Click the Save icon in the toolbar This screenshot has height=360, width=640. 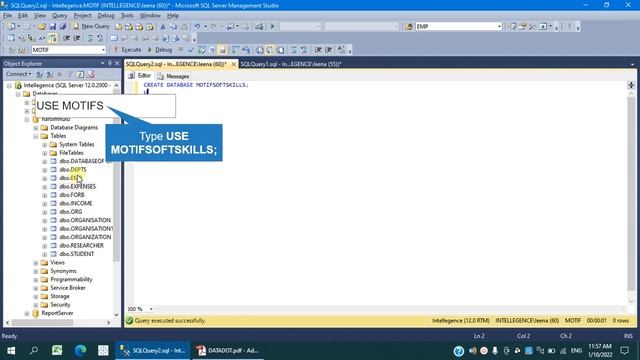(x=53, y=26)
